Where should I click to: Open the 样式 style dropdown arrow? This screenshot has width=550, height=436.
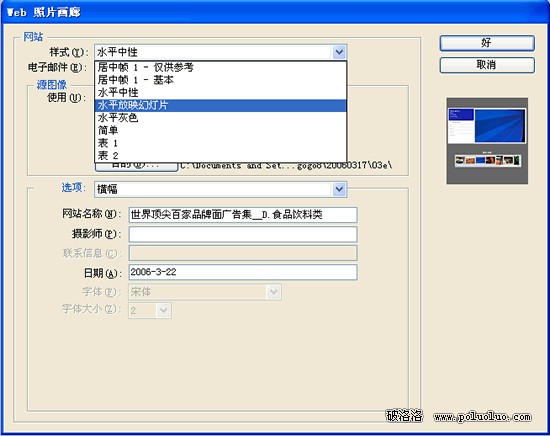coord(339,52)
